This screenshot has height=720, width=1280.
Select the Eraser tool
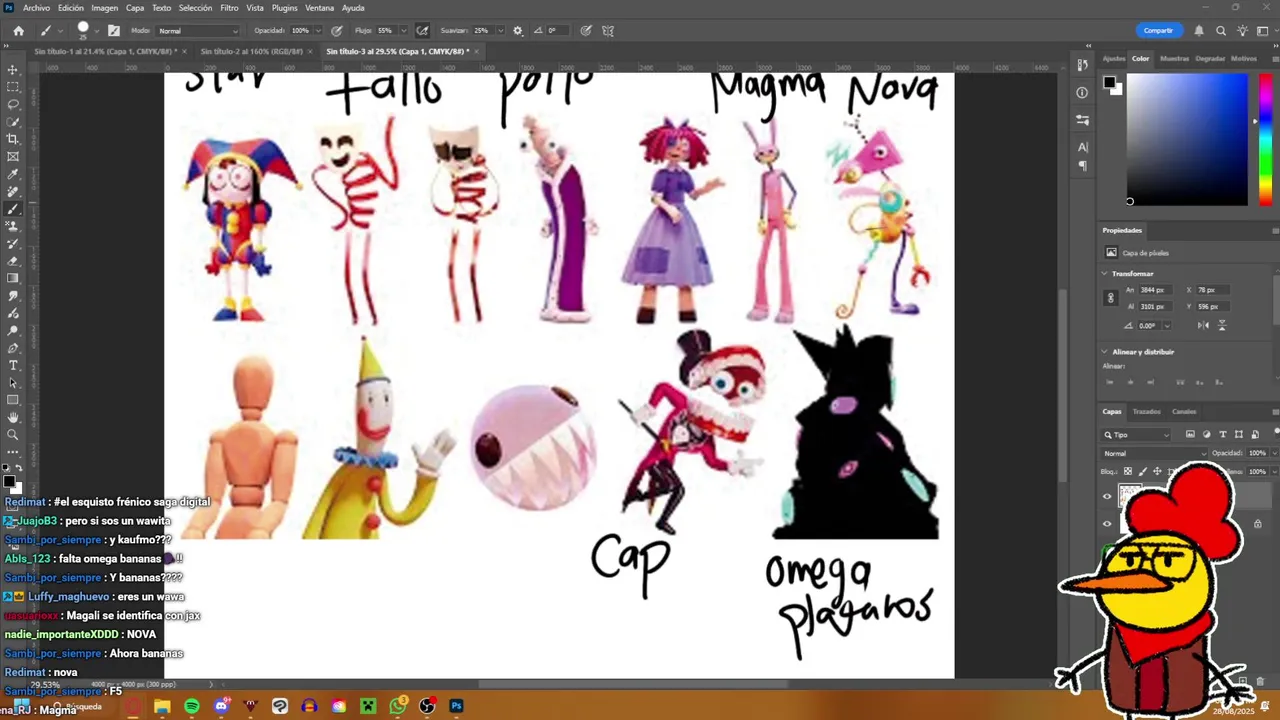(x=13, y=261)
